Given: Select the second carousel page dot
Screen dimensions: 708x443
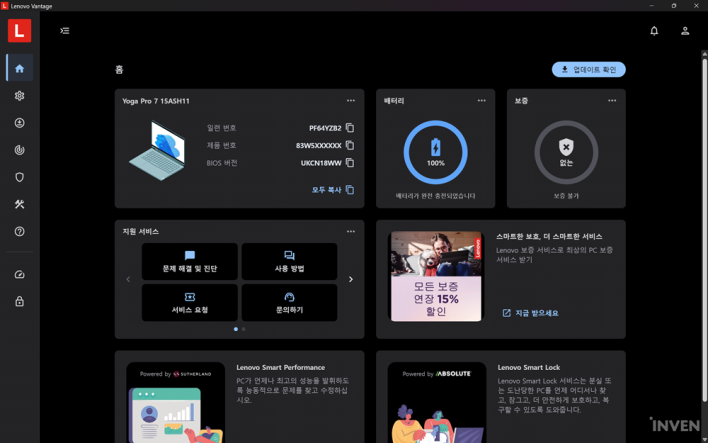Looking at the screenshot, I should click(x=244, y=329).
